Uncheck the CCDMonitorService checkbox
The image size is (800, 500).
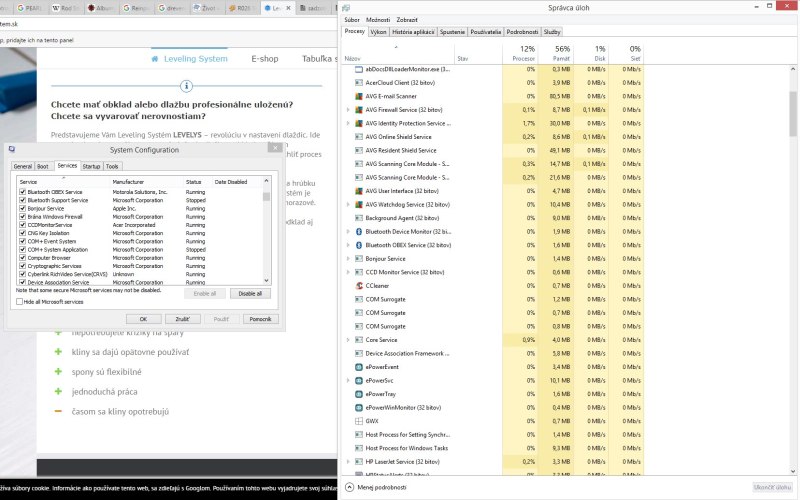(22, 224)
